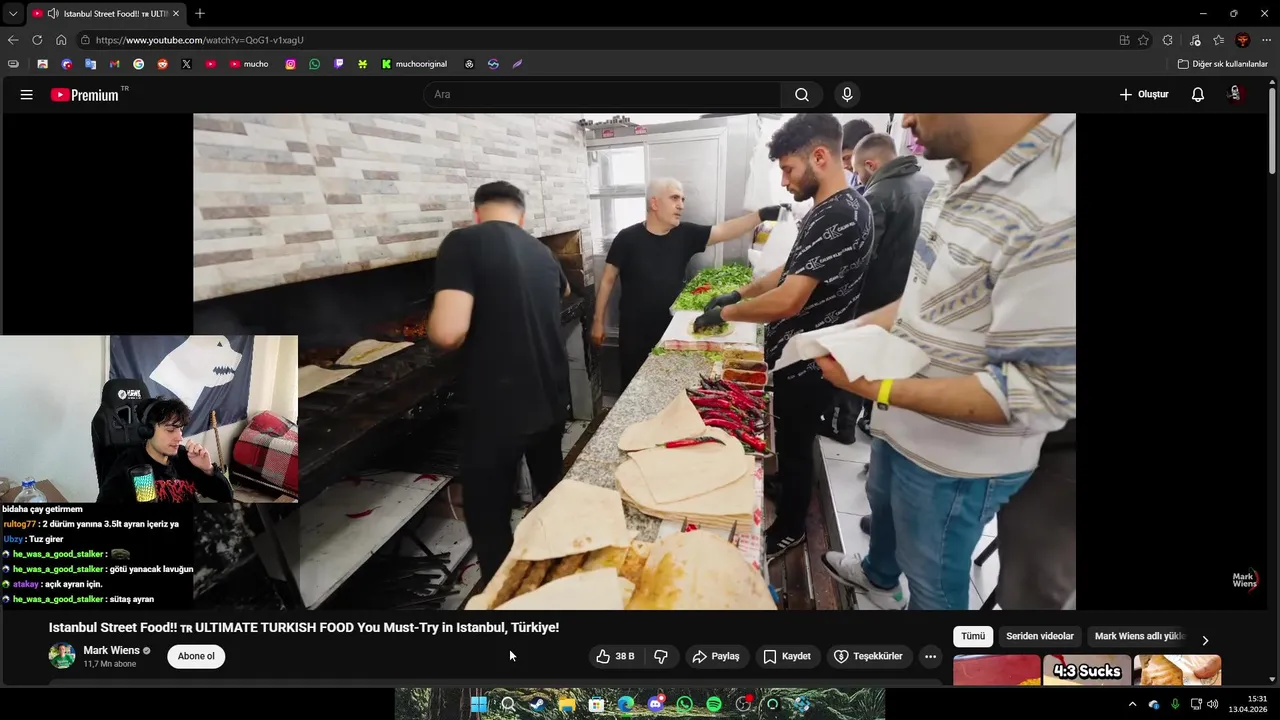Open the Windows Start menu
This screenshot has height=720, width=1280.
pyautogui.click(x=478, y=704)
